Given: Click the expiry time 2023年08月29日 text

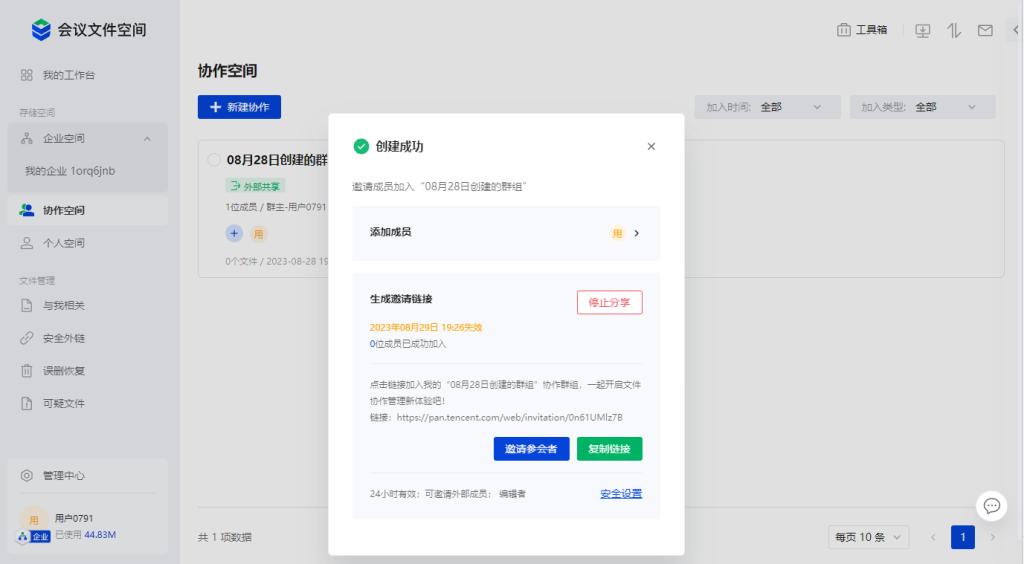Looking at the screenshot, I should tap(426, 327).
